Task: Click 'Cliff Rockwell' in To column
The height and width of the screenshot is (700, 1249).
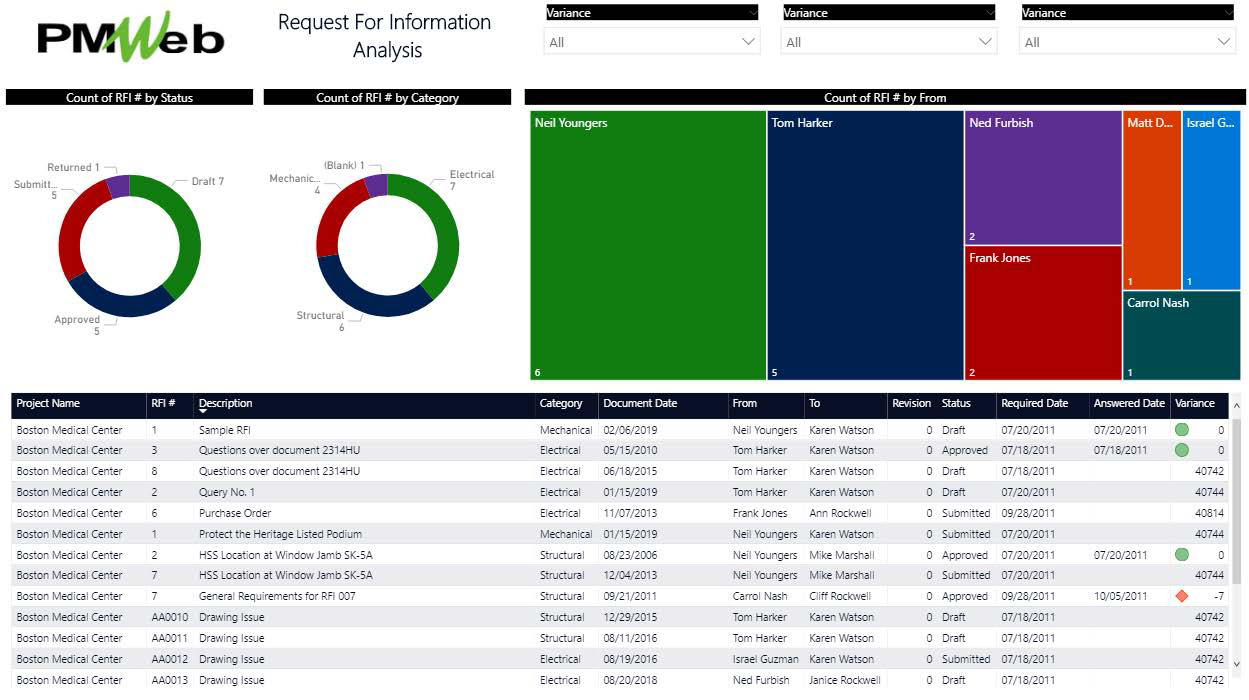Action: (x=840, y=596)
